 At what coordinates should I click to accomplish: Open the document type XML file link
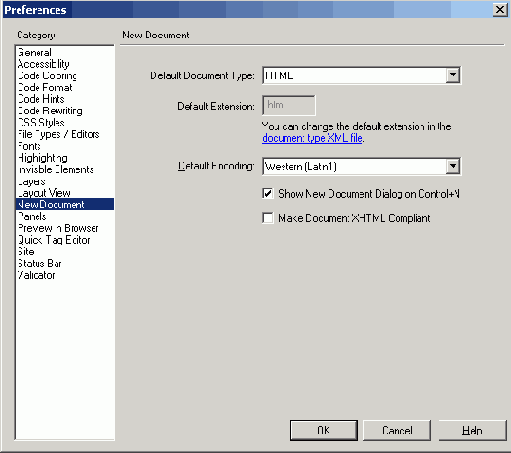tap(312, 138)
